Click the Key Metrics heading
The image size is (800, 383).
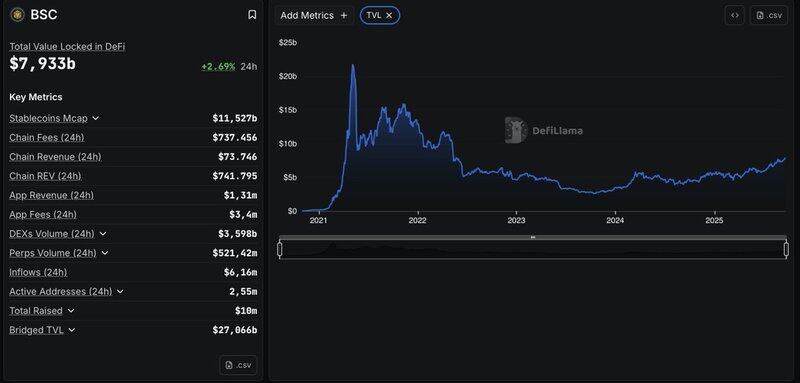point(36,97)
